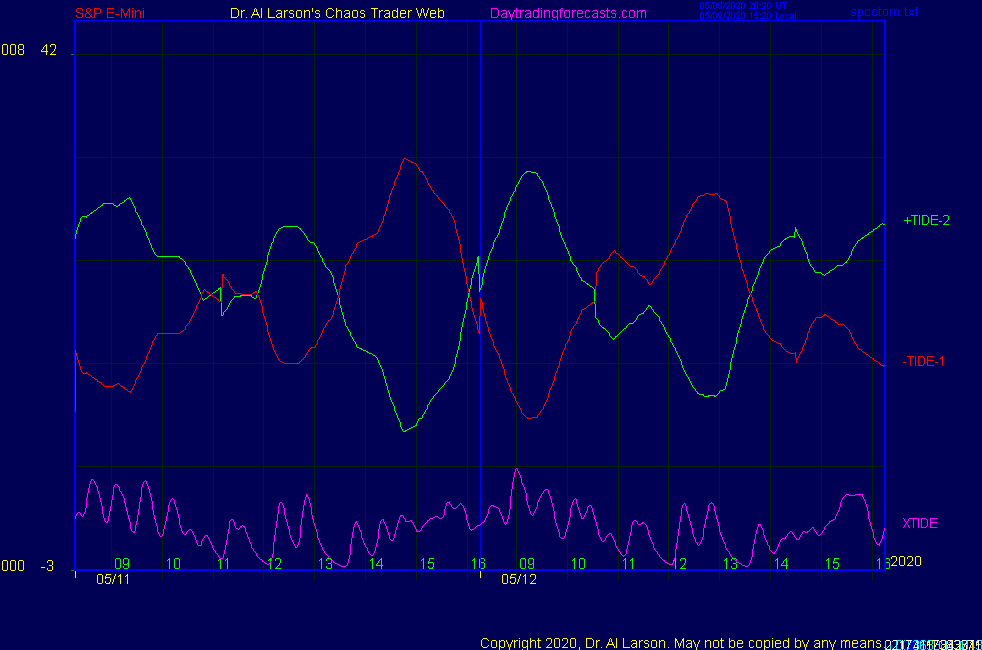Click the copyright notice text

pyautogui.click(x=680, y=642)
